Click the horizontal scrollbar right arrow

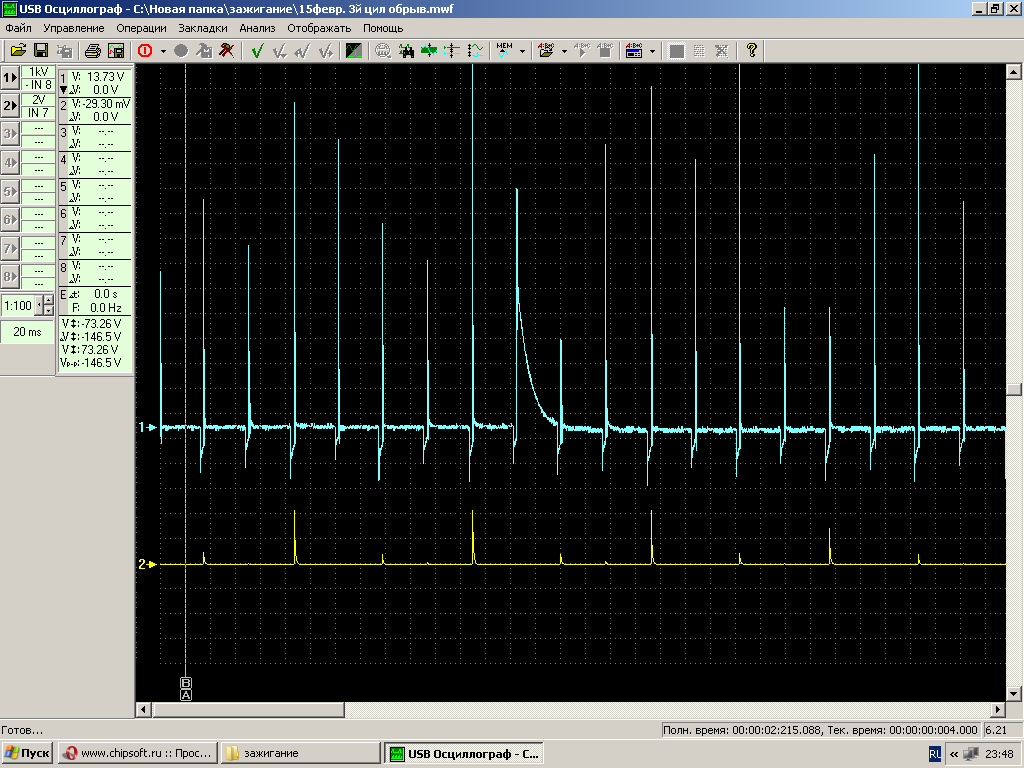996,709
